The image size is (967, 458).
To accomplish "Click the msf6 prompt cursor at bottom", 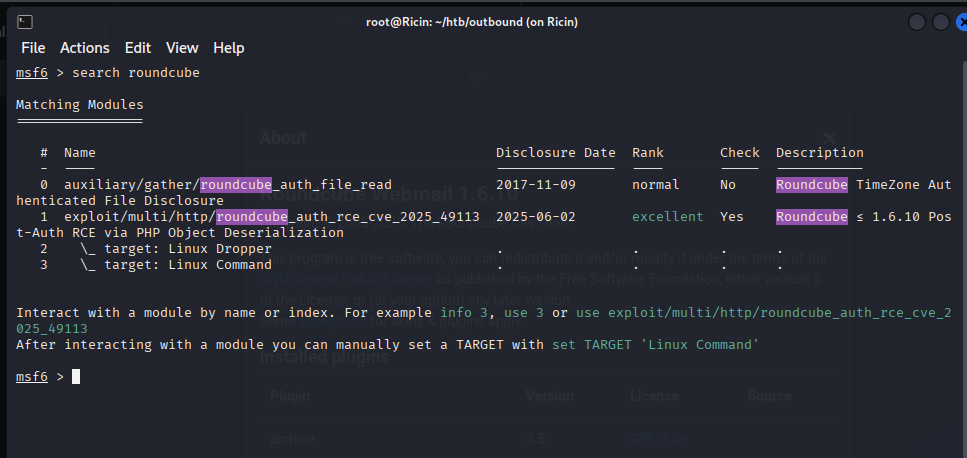I will point(76,377).
